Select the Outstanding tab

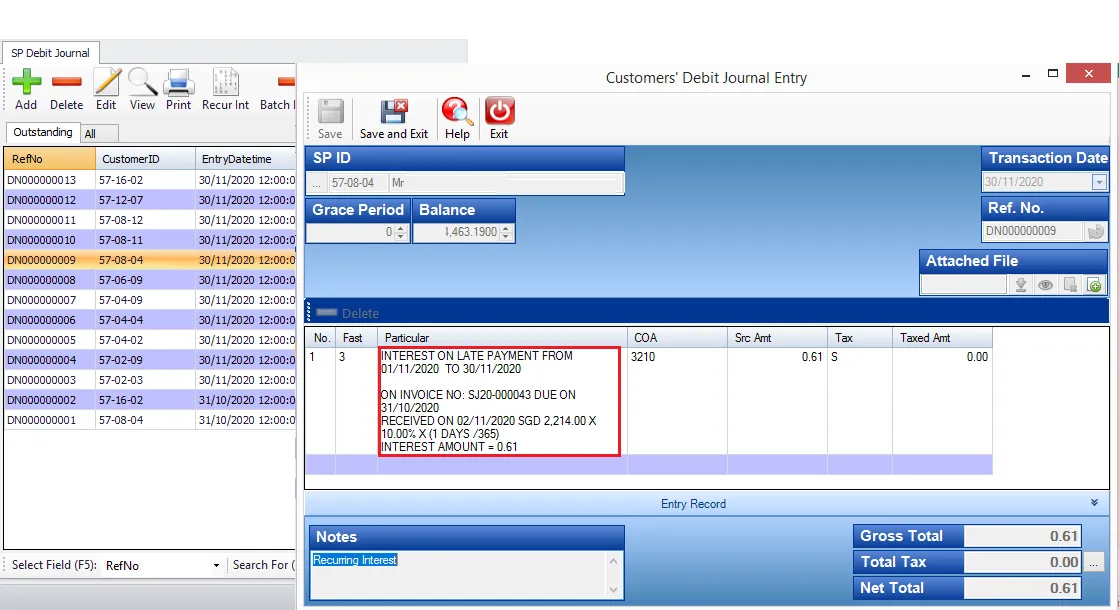(42, 132)
